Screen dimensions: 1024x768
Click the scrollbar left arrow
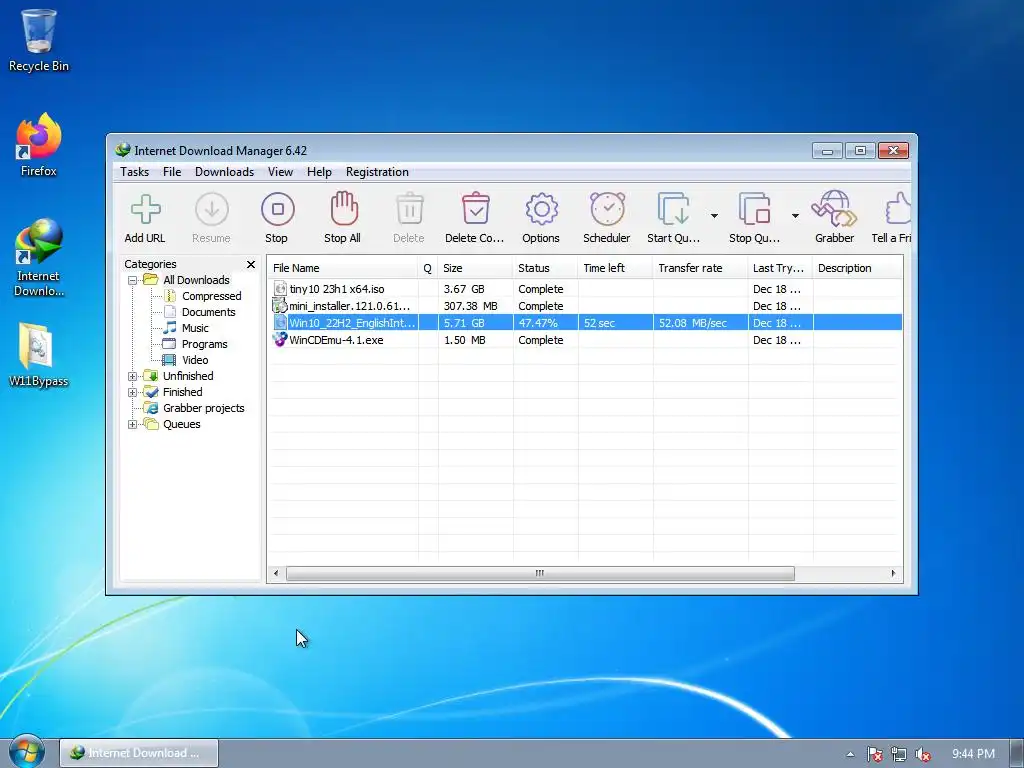pyautogui.click(x=276, y=573)
